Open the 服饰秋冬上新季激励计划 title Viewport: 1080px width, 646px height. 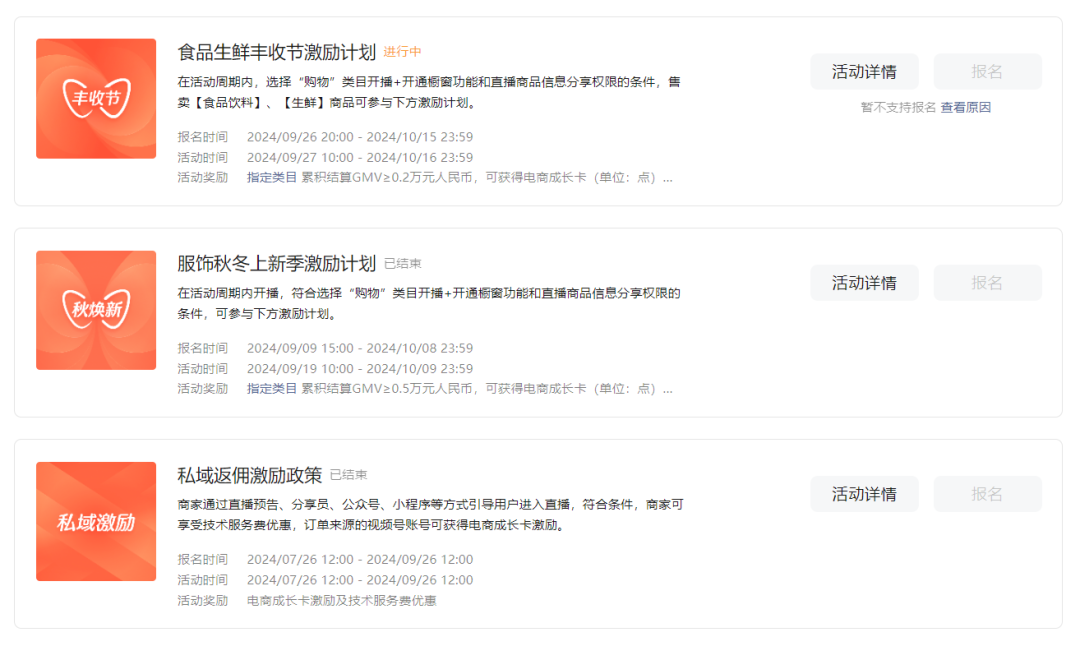pos(276,264)
